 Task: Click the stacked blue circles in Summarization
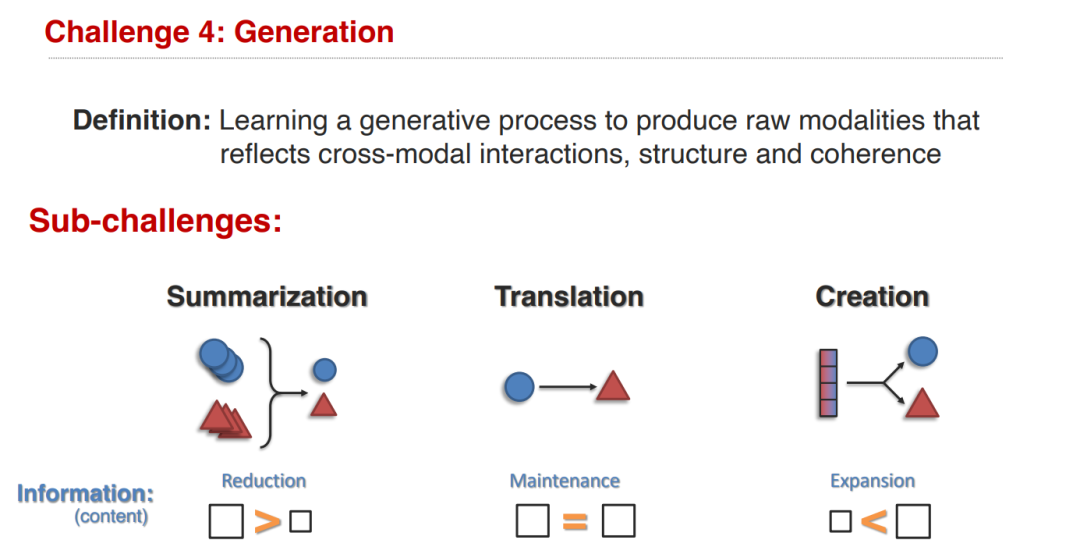pyautogui.click(x=221, y=360)
